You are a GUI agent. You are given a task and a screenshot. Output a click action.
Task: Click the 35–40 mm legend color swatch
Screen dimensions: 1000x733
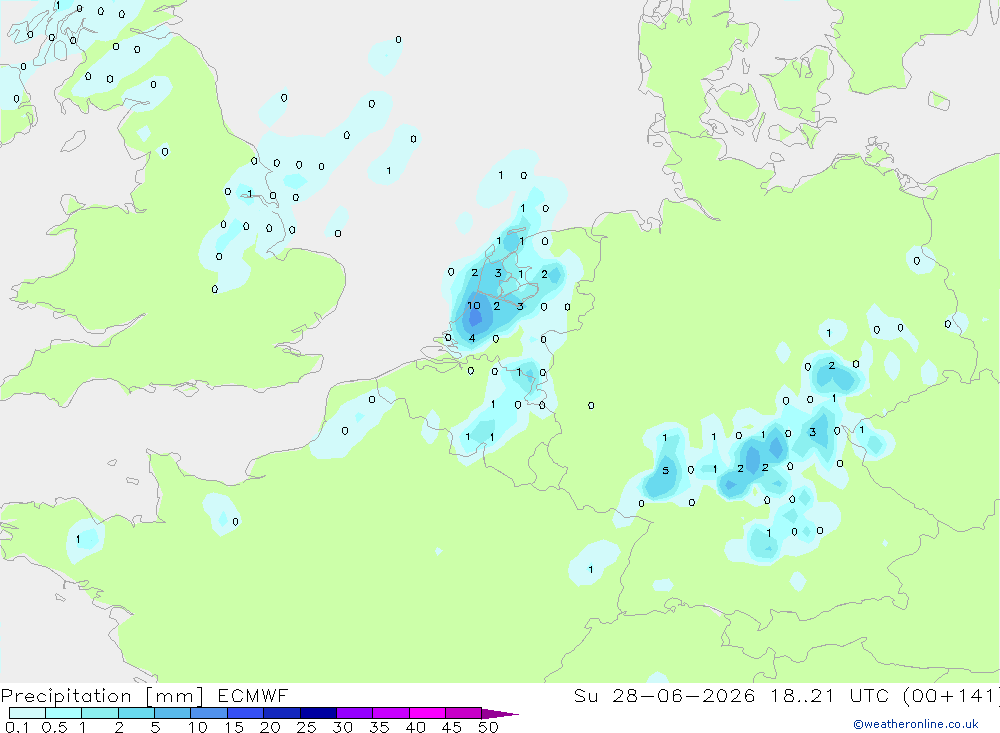(391, 713)
